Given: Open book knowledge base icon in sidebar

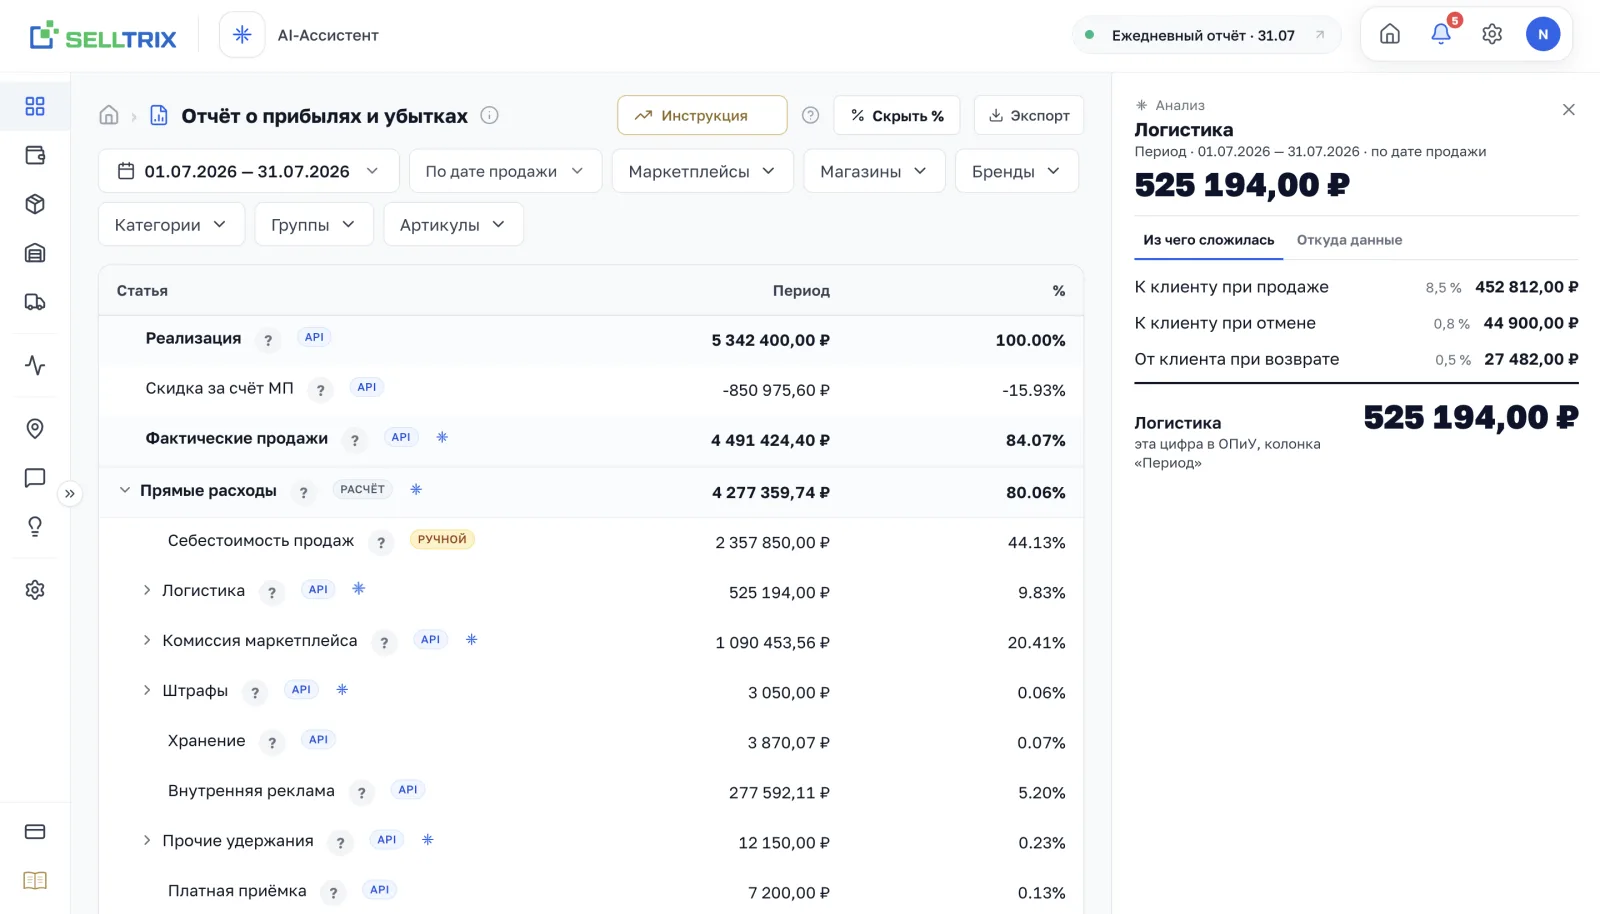Looking at the screenshot, I should point(35,881).
